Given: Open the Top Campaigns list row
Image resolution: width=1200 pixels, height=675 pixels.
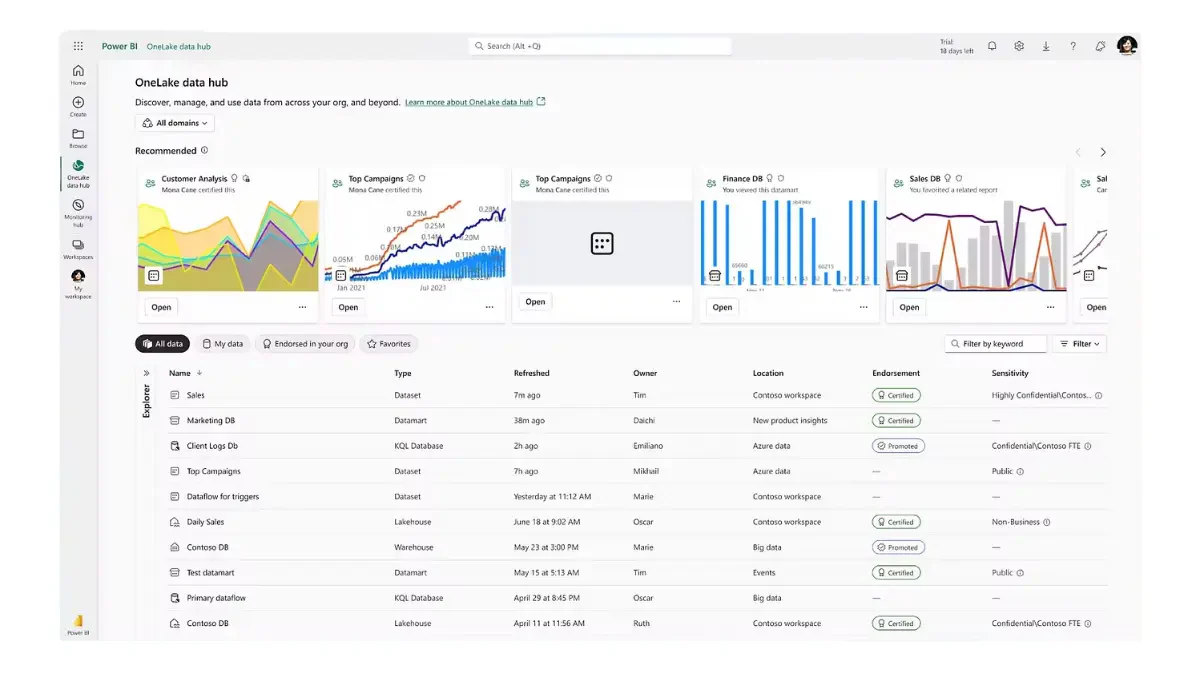Looking at the screenshot, I should (x=637, y=471).
